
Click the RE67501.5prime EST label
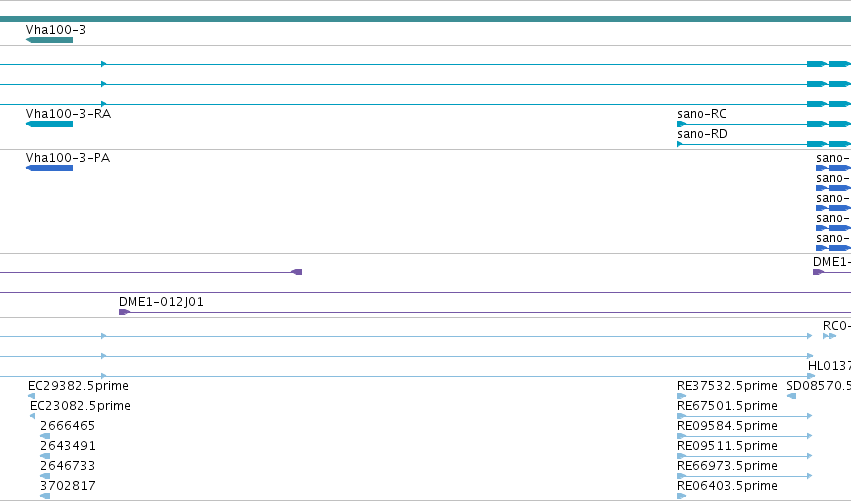pyautogui.click(x=727, y=406)
